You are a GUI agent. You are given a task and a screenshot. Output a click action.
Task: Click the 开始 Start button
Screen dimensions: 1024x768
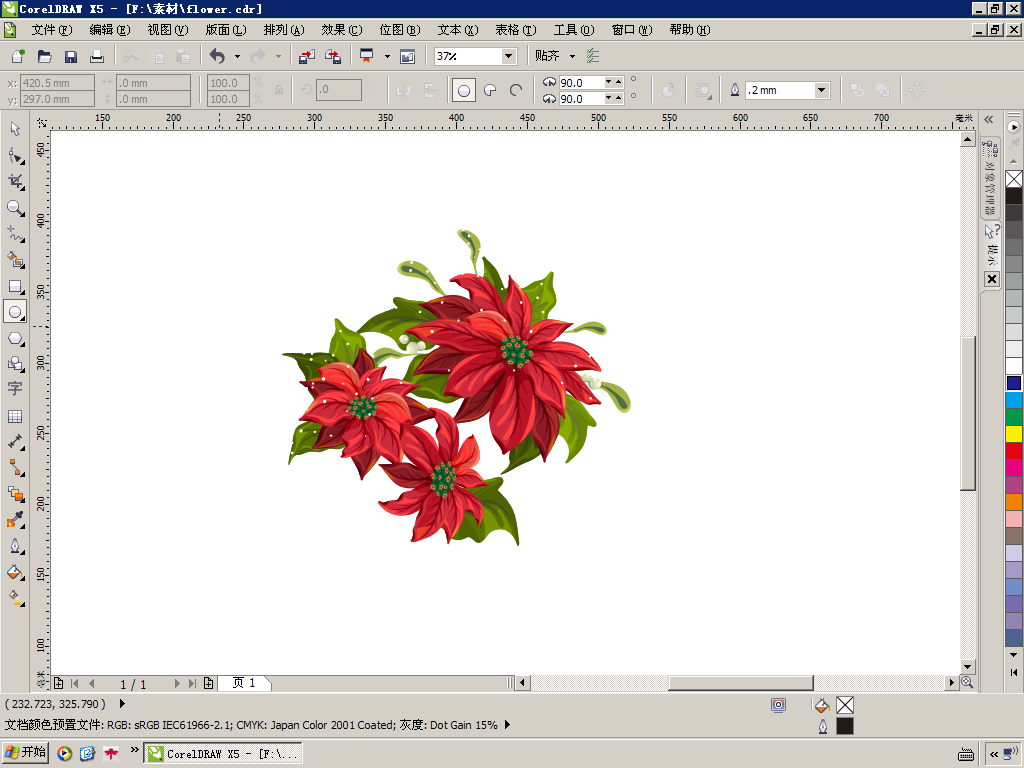(x=25, y=752)
